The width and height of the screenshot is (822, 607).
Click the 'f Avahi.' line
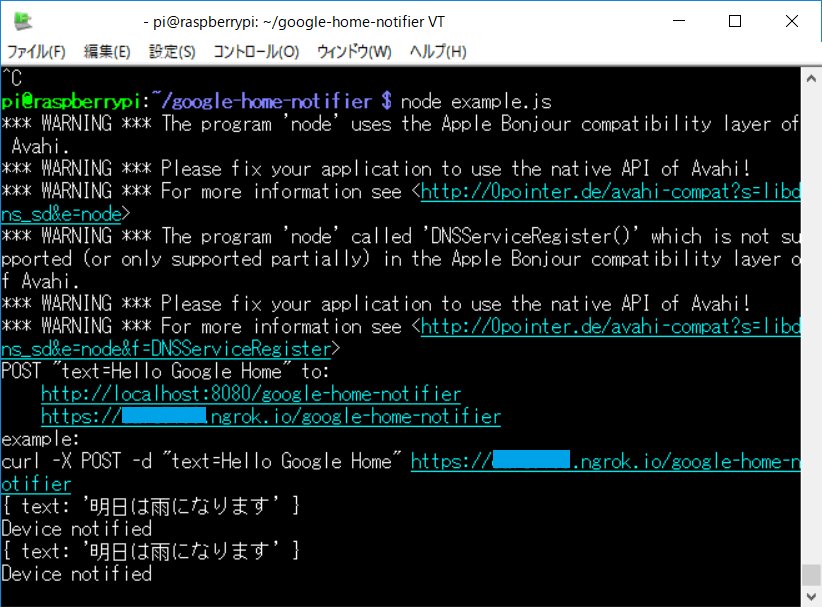tap(40, 281)
